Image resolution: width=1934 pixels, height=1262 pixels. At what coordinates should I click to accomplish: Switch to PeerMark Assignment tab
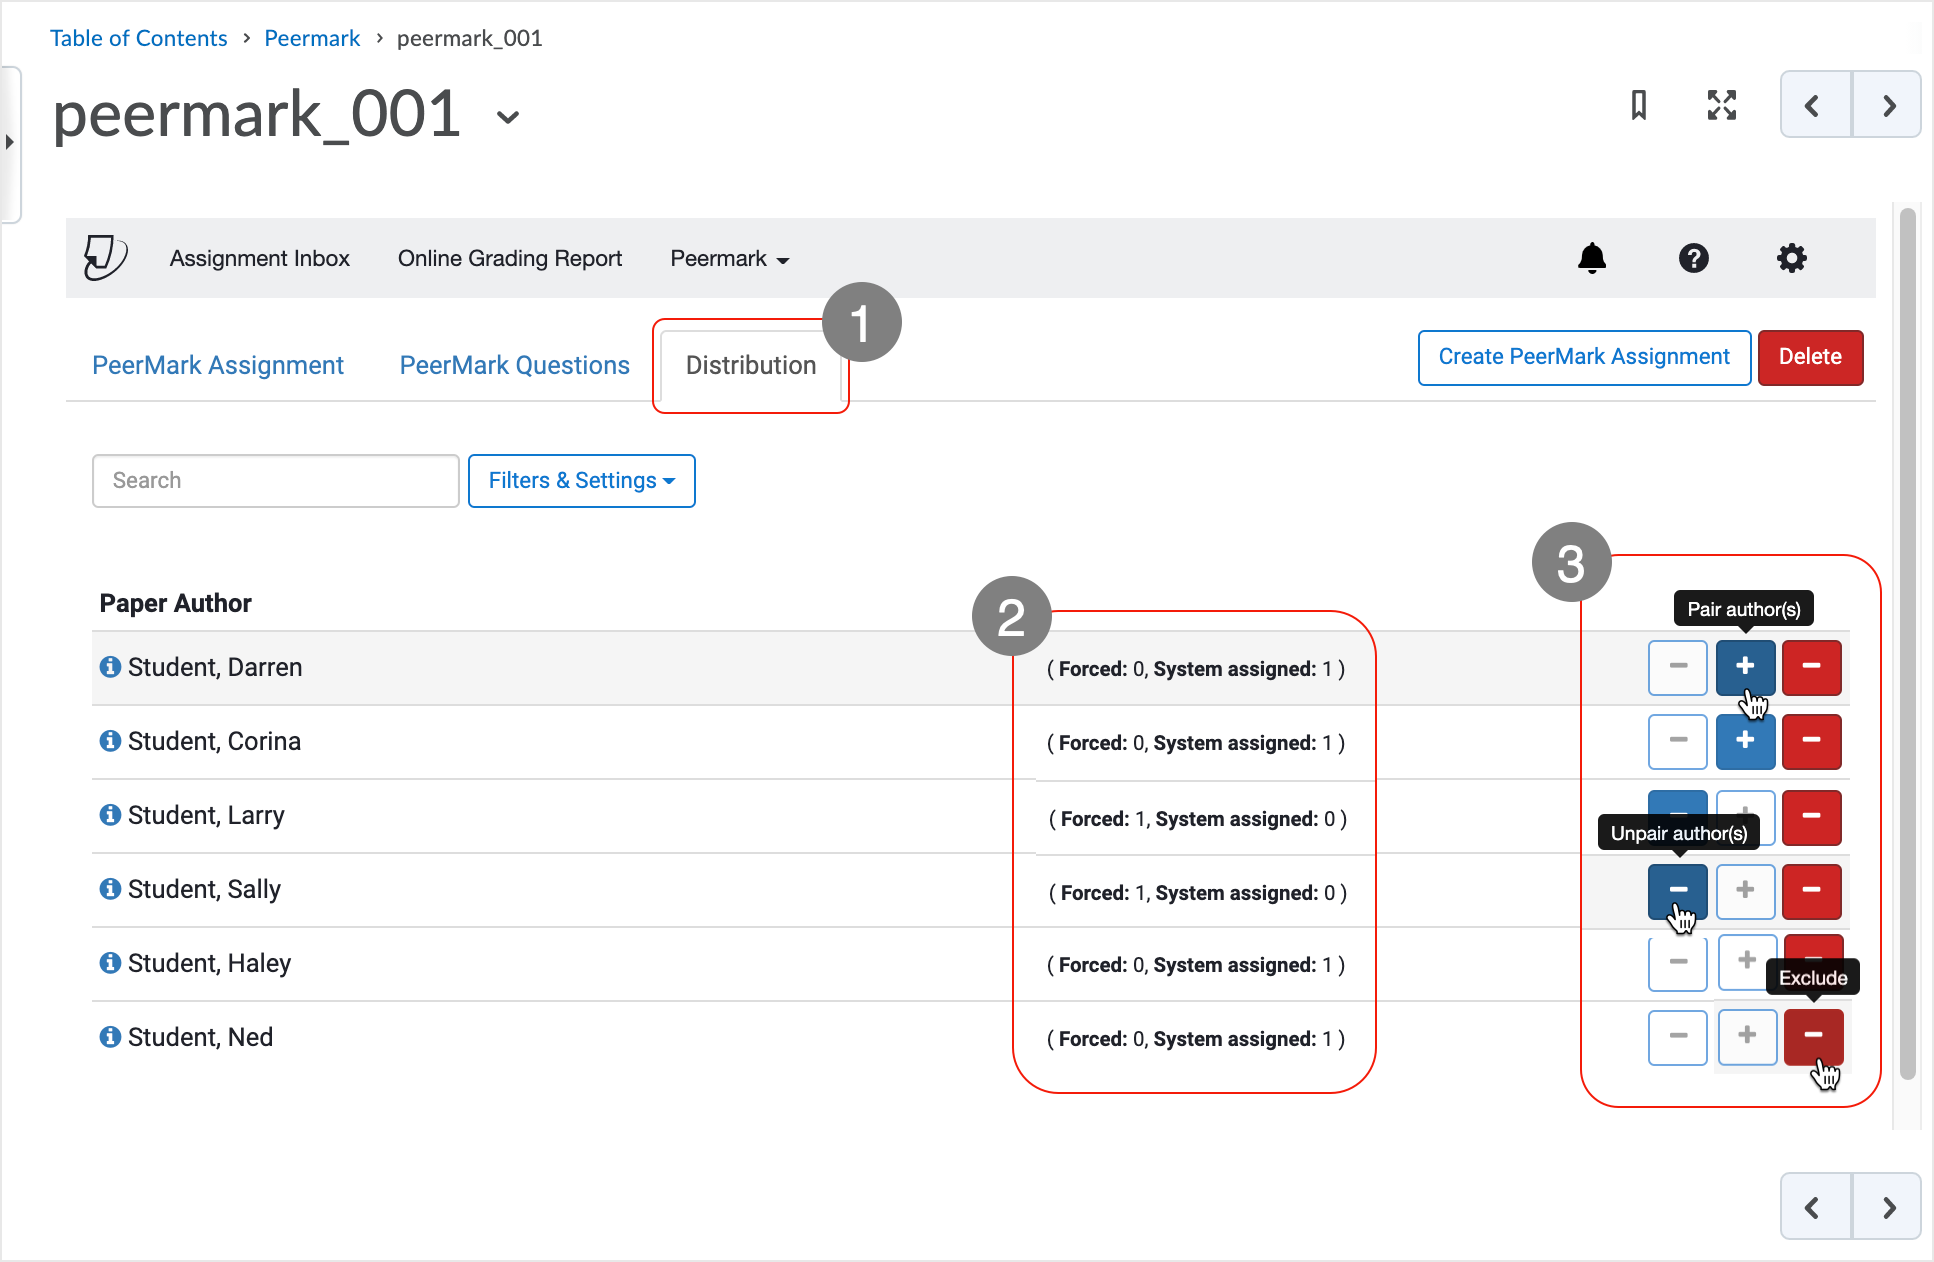pyautogui.click(x=218, y=365)
